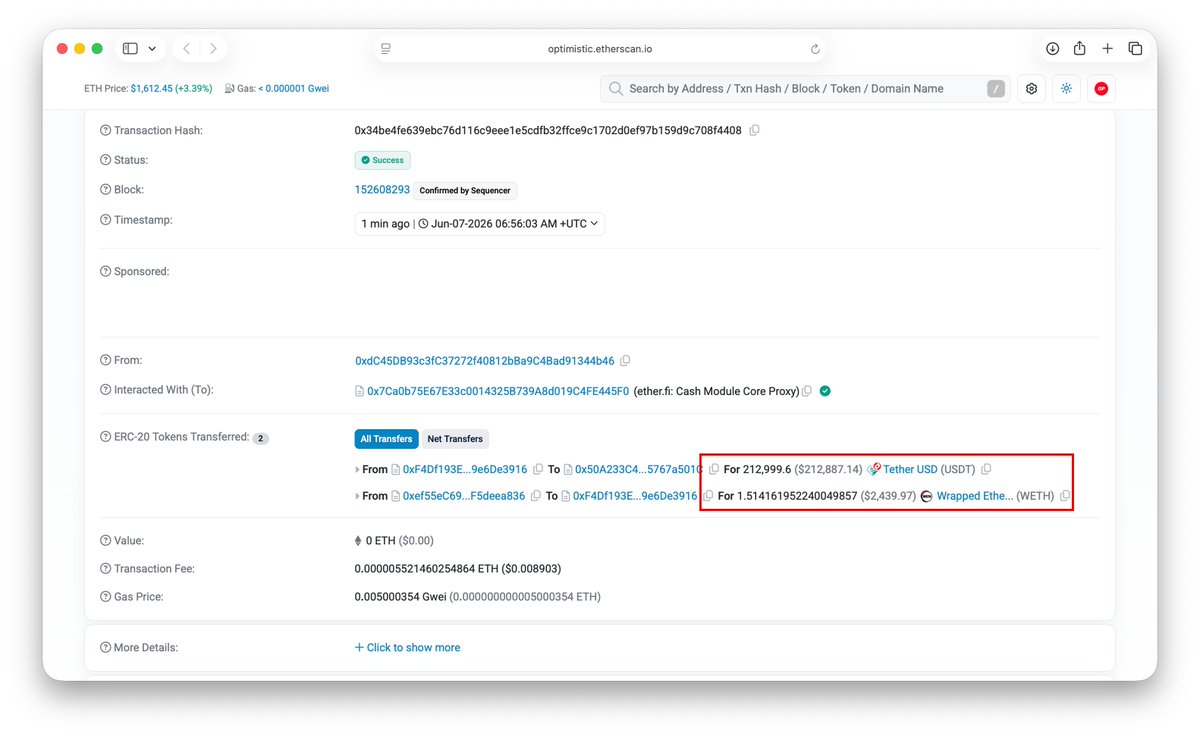
Task: Copy the Interacted With contract address
Action: (x=807, y=391)
